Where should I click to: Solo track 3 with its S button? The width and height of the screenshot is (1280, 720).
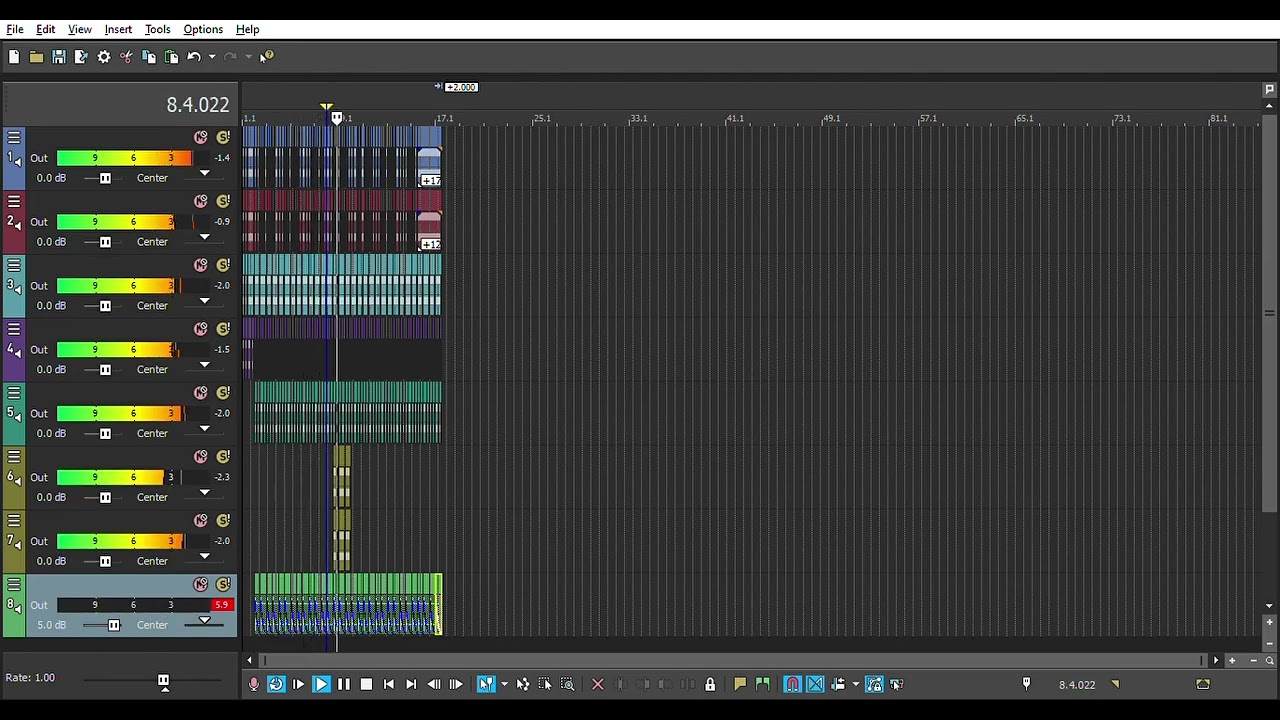coord(223,265)
